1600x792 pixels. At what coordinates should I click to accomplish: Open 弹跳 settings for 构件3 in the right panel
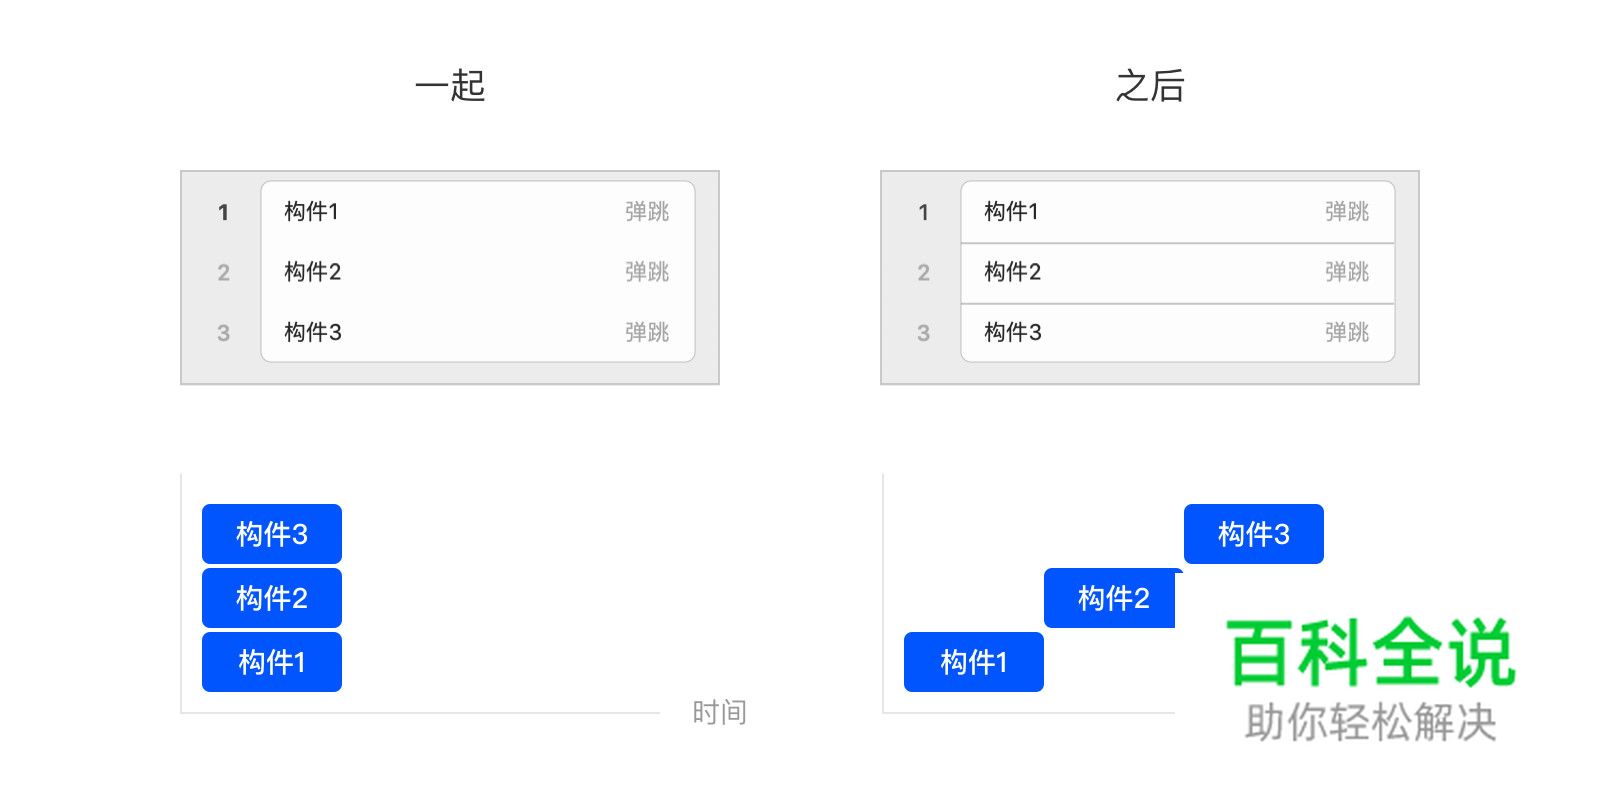click(x=1346, y=333)
